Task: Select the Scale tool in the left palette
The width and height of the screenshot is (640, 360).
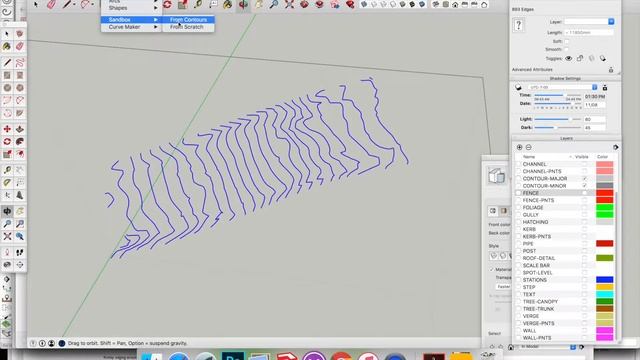Action: pos(7,154)
